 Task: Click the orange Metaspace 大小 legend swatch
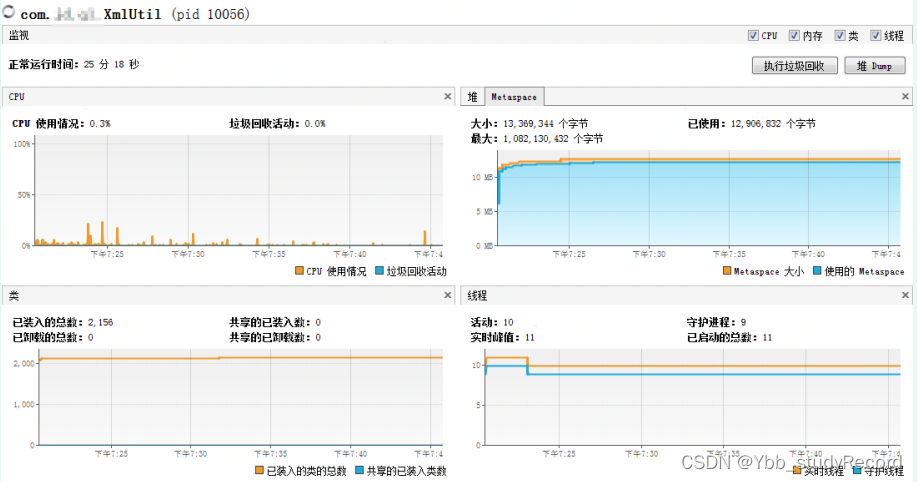[727, 271]
